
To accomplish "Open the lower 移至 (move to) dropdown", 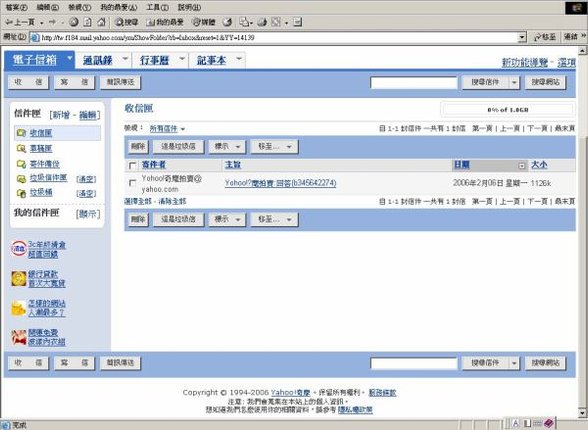I will tap(274, 219).
